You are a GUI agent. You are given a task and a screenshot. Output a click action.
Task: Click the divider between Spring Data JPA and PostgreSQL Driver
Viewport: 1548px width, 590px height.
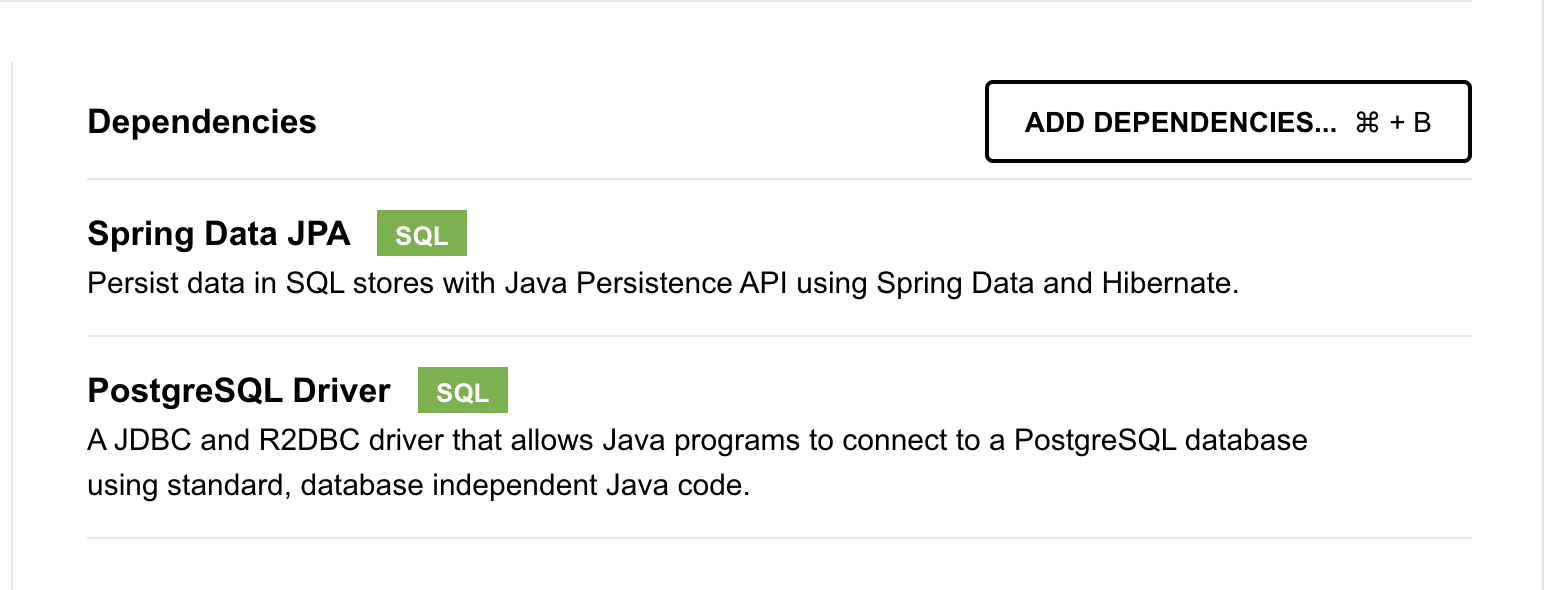(x=779, y=336)
